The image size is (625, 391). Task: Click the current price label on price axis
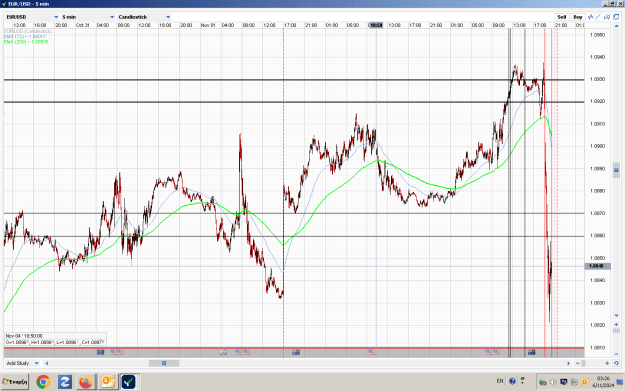tap(597, 266)
